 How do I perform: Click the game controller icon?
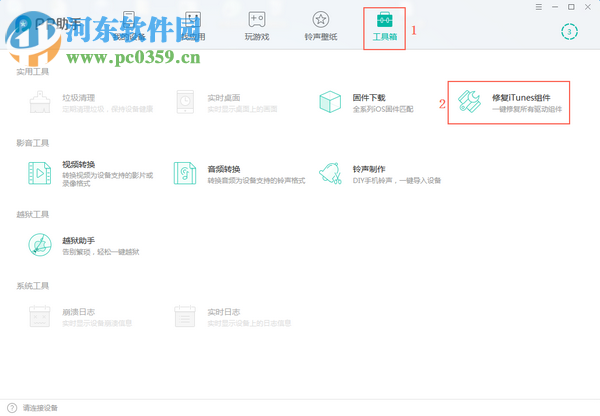(257, 19)
